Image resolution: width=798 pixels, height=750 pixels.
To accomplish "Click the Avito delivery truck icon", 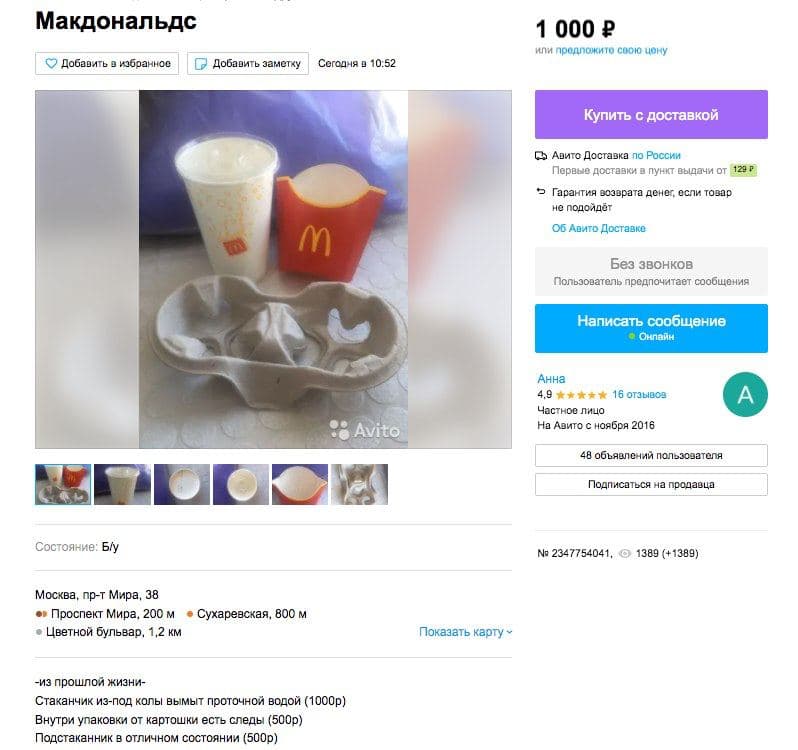I will pyautogui.click(x=540, y=156).
